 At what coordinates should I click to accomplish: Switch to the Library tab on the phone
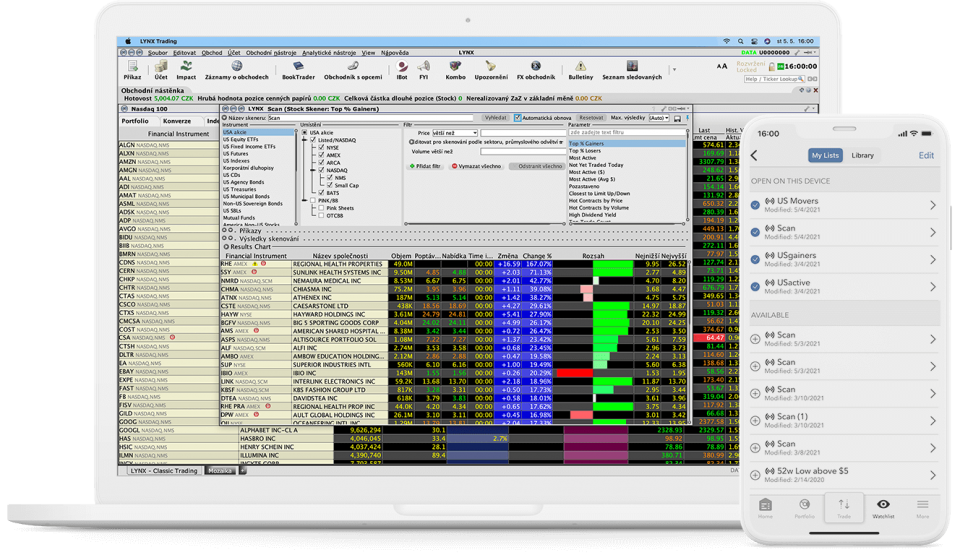click(x=862, y=156)
